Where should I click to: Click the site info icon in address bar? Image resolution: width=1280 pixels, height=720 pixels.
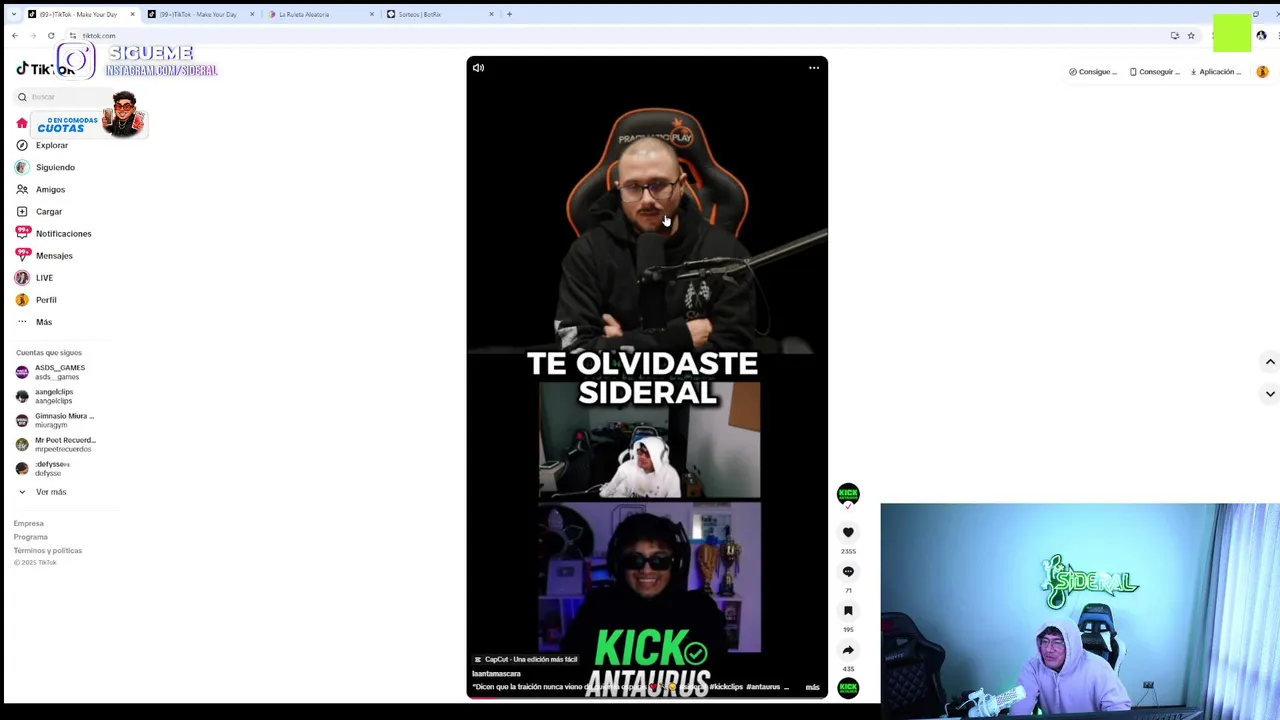(73, 36)
